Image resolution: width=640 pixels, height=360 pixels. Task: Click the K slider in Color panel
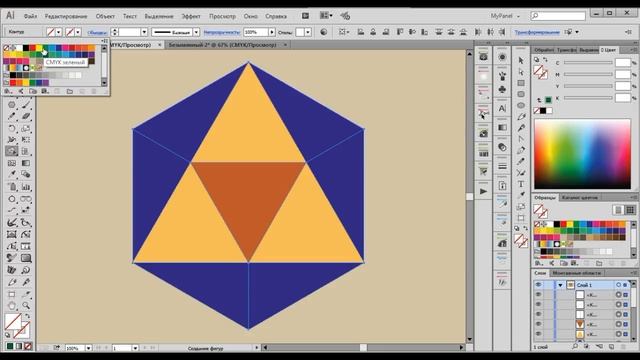tap(588, 98)
